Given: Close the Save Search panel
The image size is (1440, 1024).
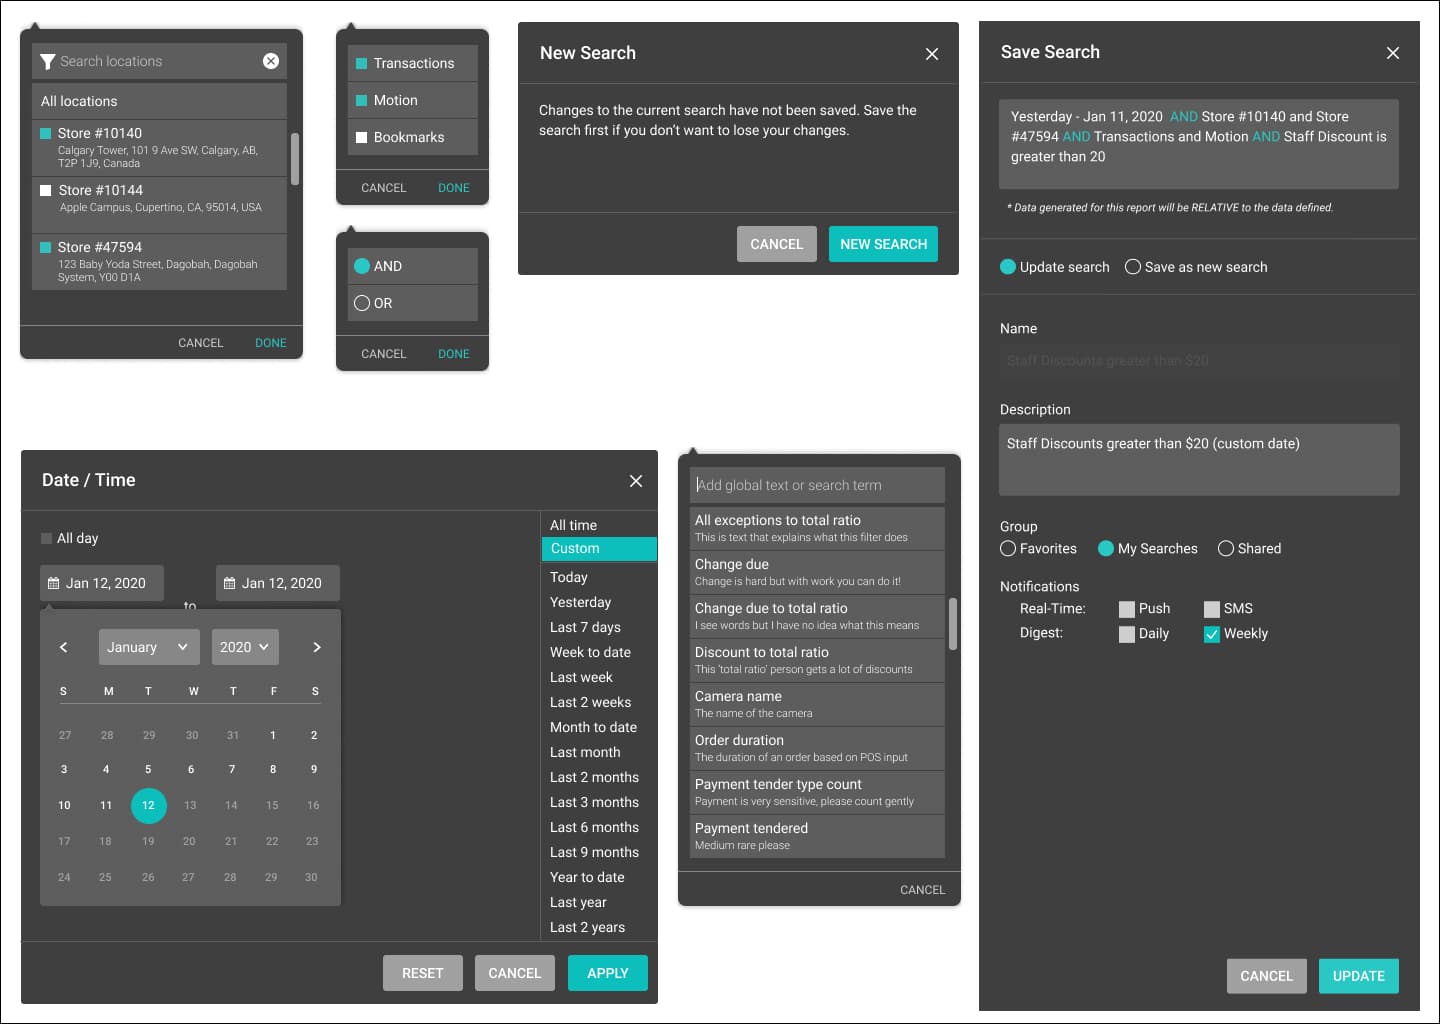Looking at the screenshot, I should pos(1392,53).
